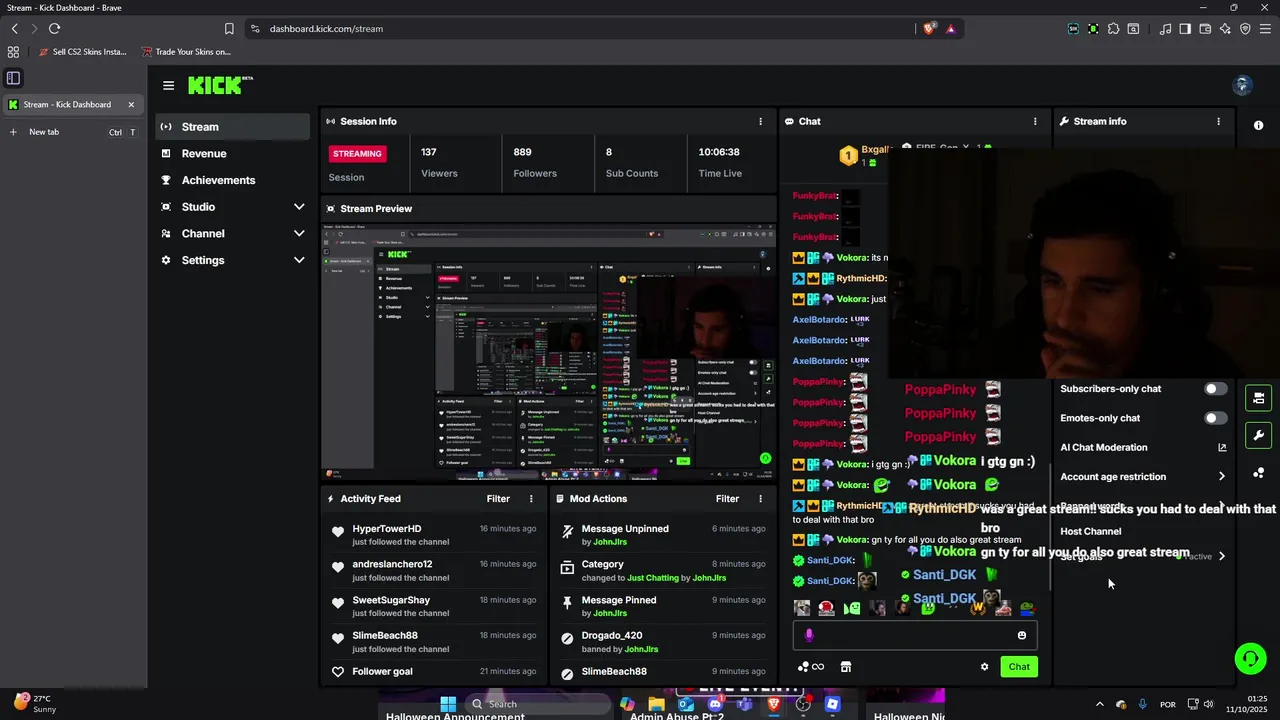Screen dimensions: 1280x720
Task: Click the Brave Rewards triangle icon
Action: coord(950,29)
